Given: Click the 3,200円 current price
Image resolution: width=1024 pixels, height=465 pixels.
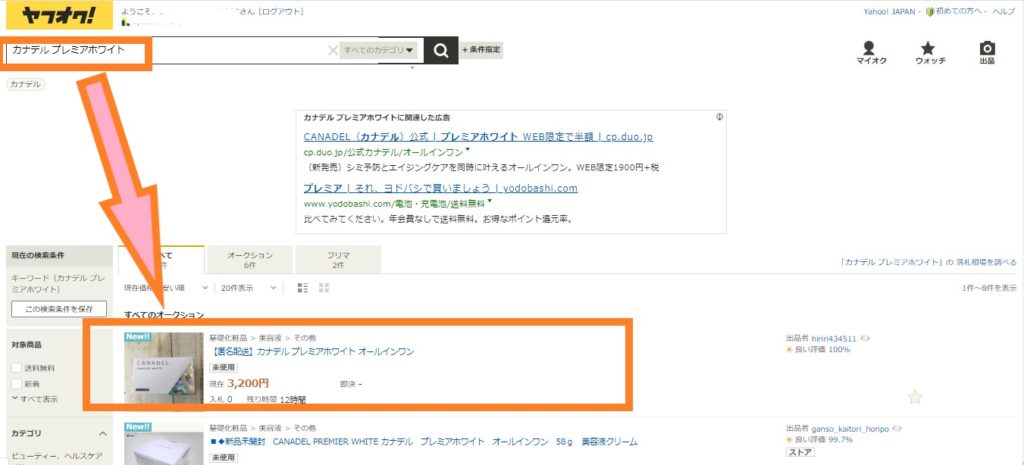Looking at the screenshot, I should [x=248, y=383].
